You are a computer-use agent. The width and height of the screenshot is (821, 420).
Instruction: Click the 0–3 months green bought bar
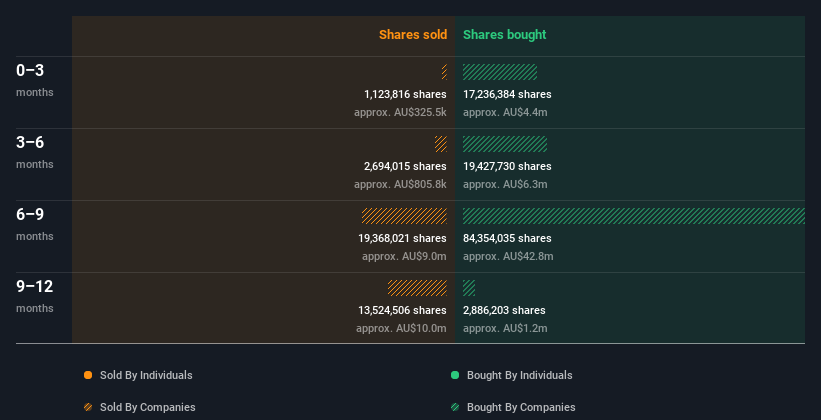point(500,72)
